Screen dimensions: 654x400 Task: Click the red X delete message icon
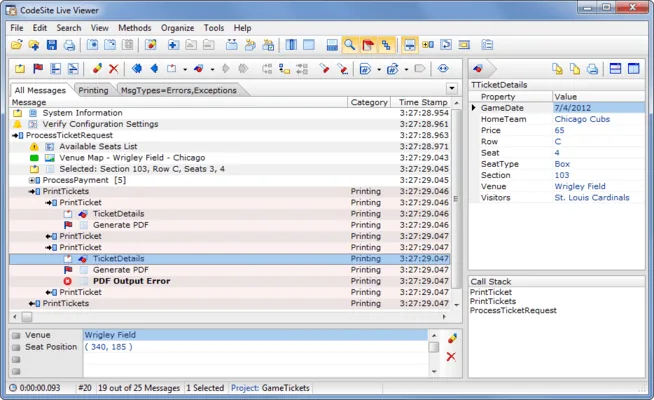tap(113, 69)
